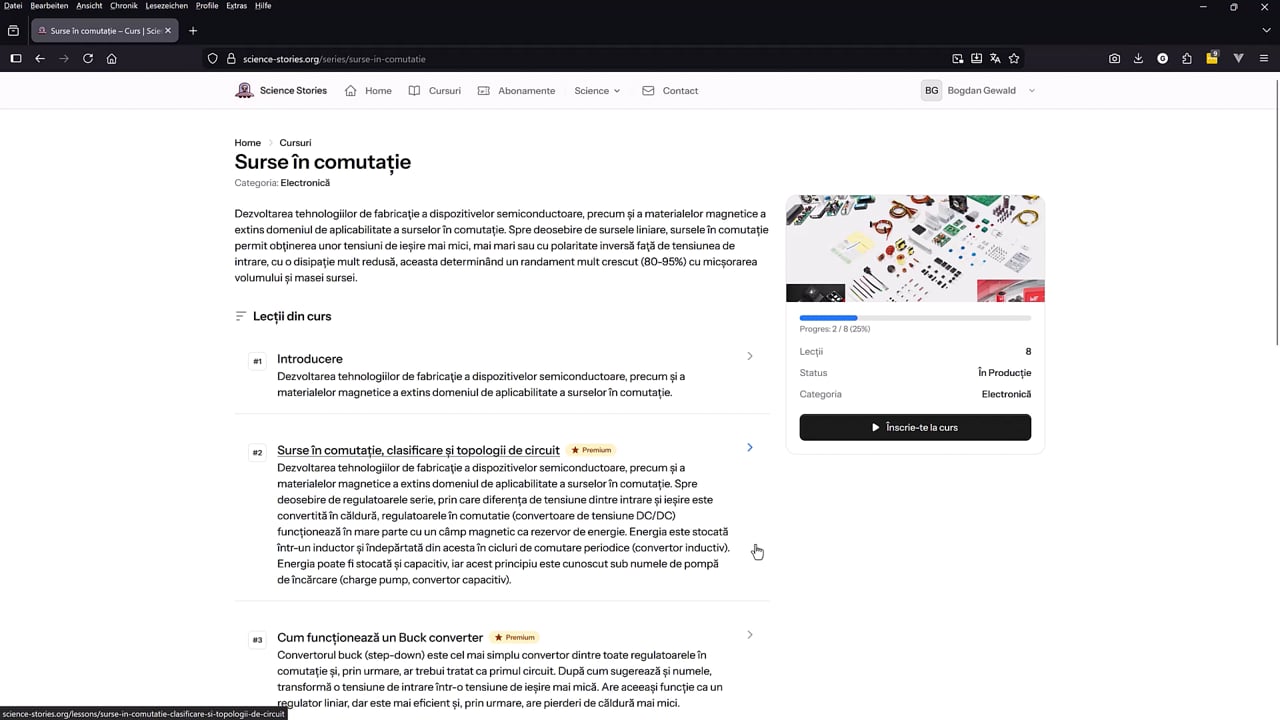
Task: Click the shield tracking protection icon
Action: [212, 59]
